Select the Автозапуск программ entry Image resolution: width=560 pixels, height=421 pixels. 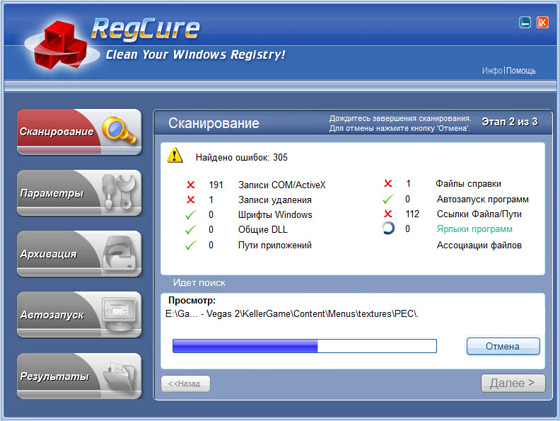click(482, 199)
